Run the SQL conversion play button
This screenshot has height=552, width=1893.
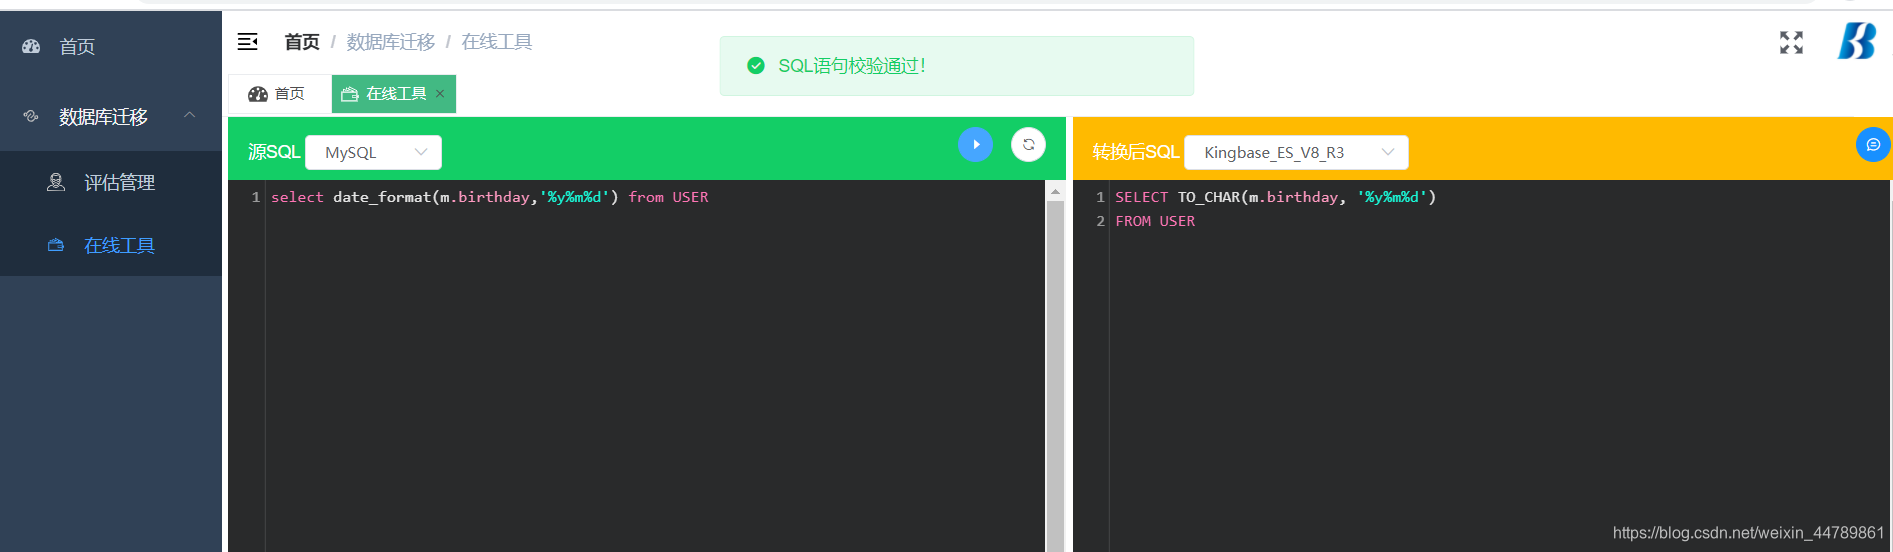tap(975, 145)
